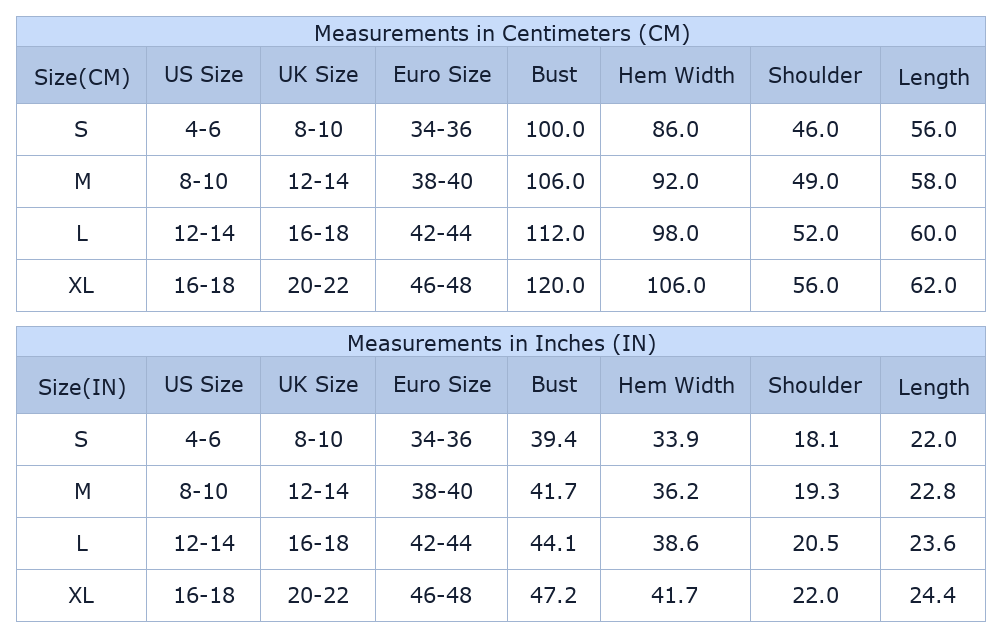Click the "Measurements in Inches (IN)" title bar
The width and height of the screenshot is (1001, 642).
point(501,343)
